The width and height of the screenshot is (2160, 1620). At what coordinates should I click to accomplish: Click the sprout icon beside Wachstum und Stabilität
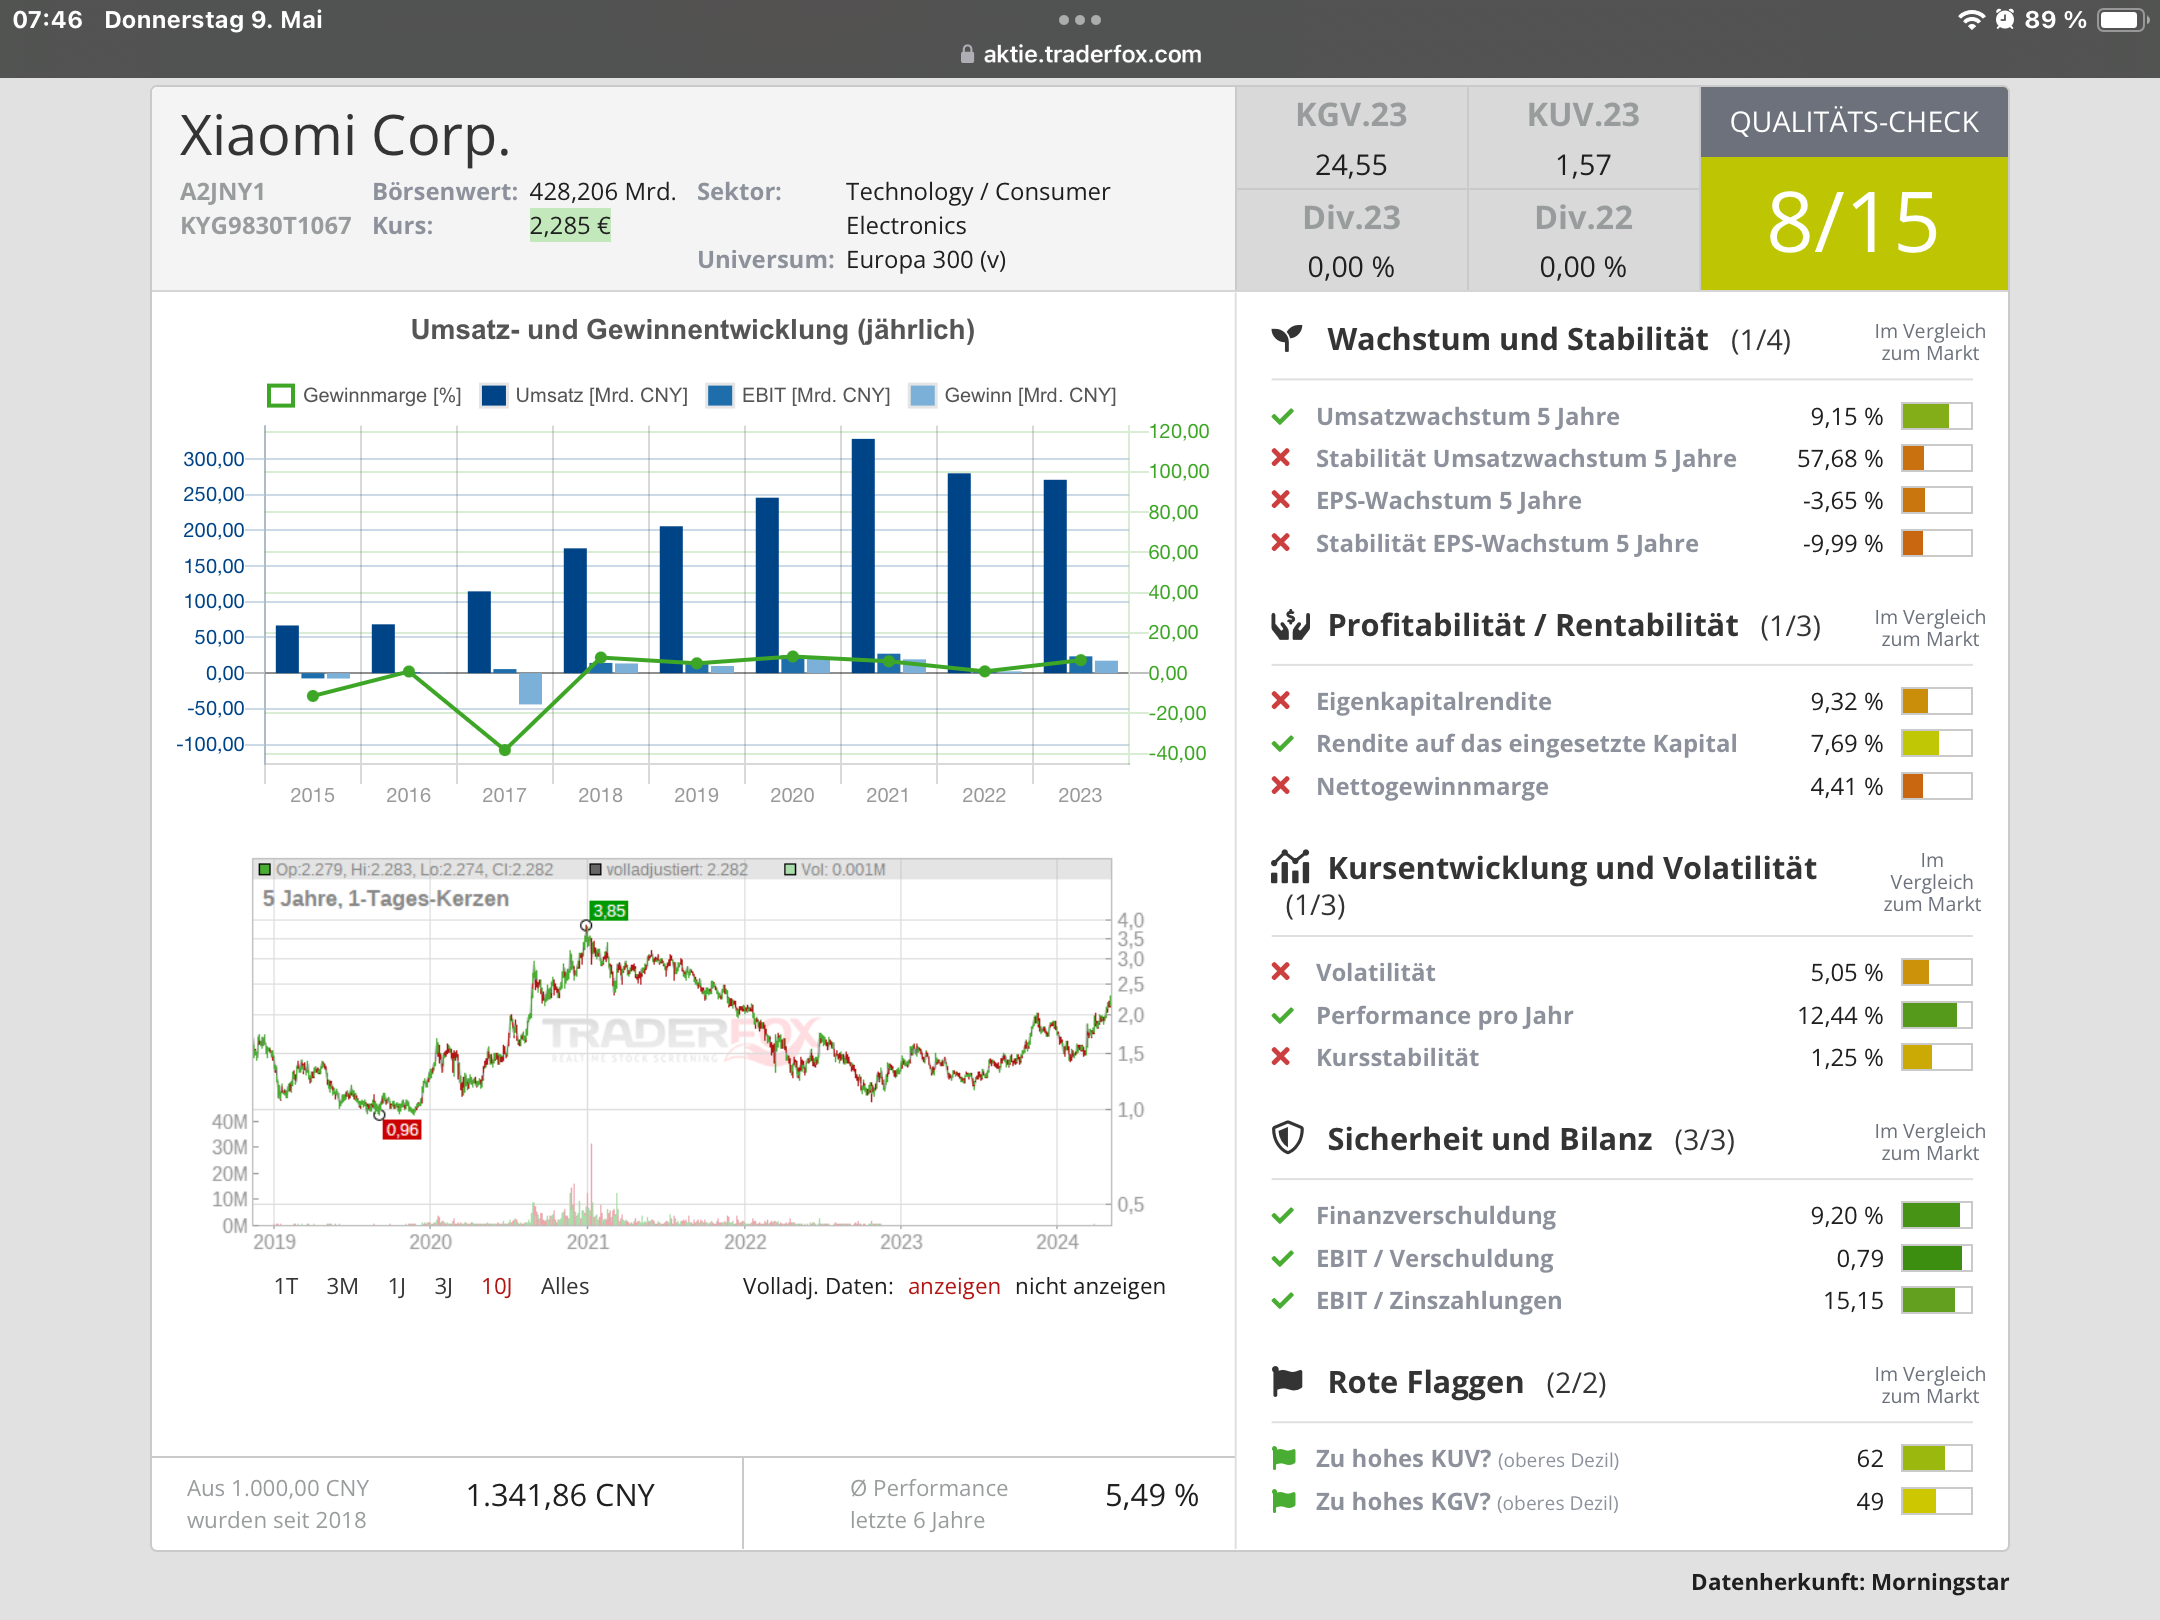pyautogui.click(x=1288, y=338)
